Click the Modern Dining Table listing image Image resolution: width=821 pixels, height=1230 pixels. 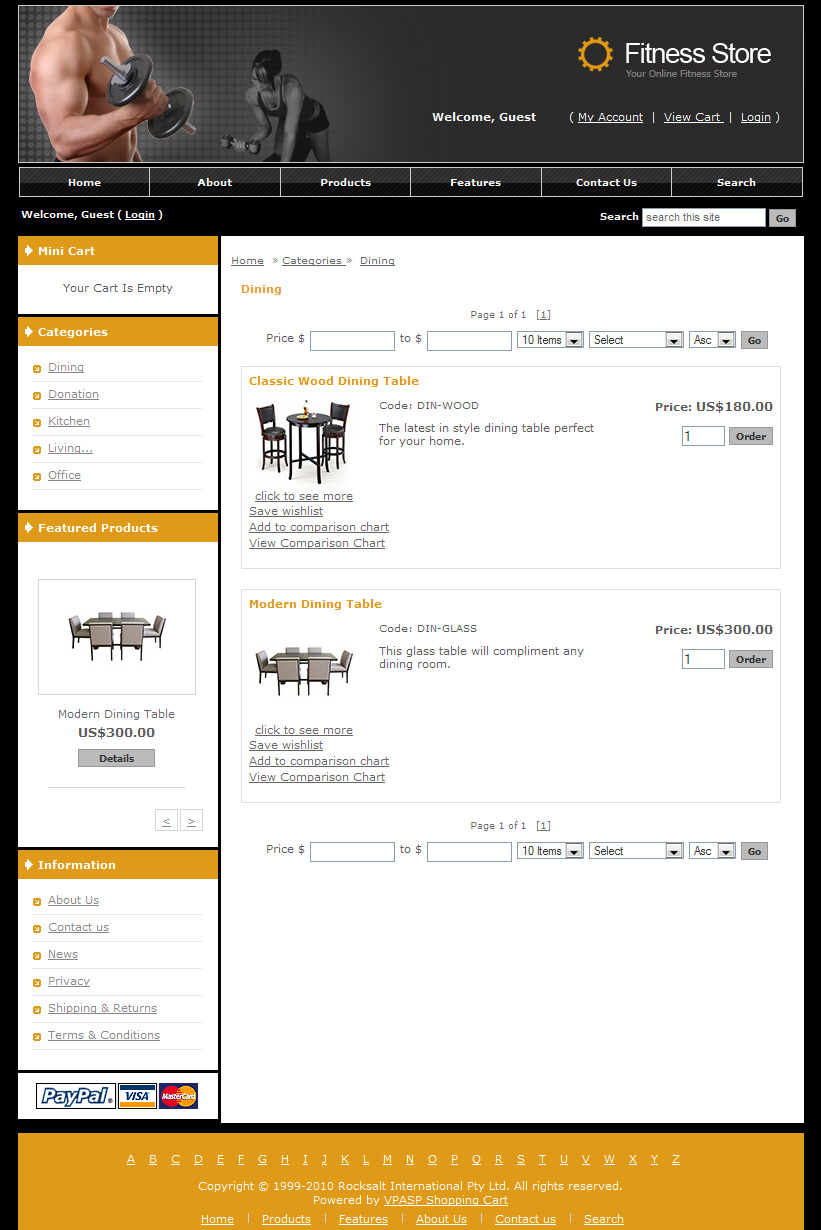[304, 671]
